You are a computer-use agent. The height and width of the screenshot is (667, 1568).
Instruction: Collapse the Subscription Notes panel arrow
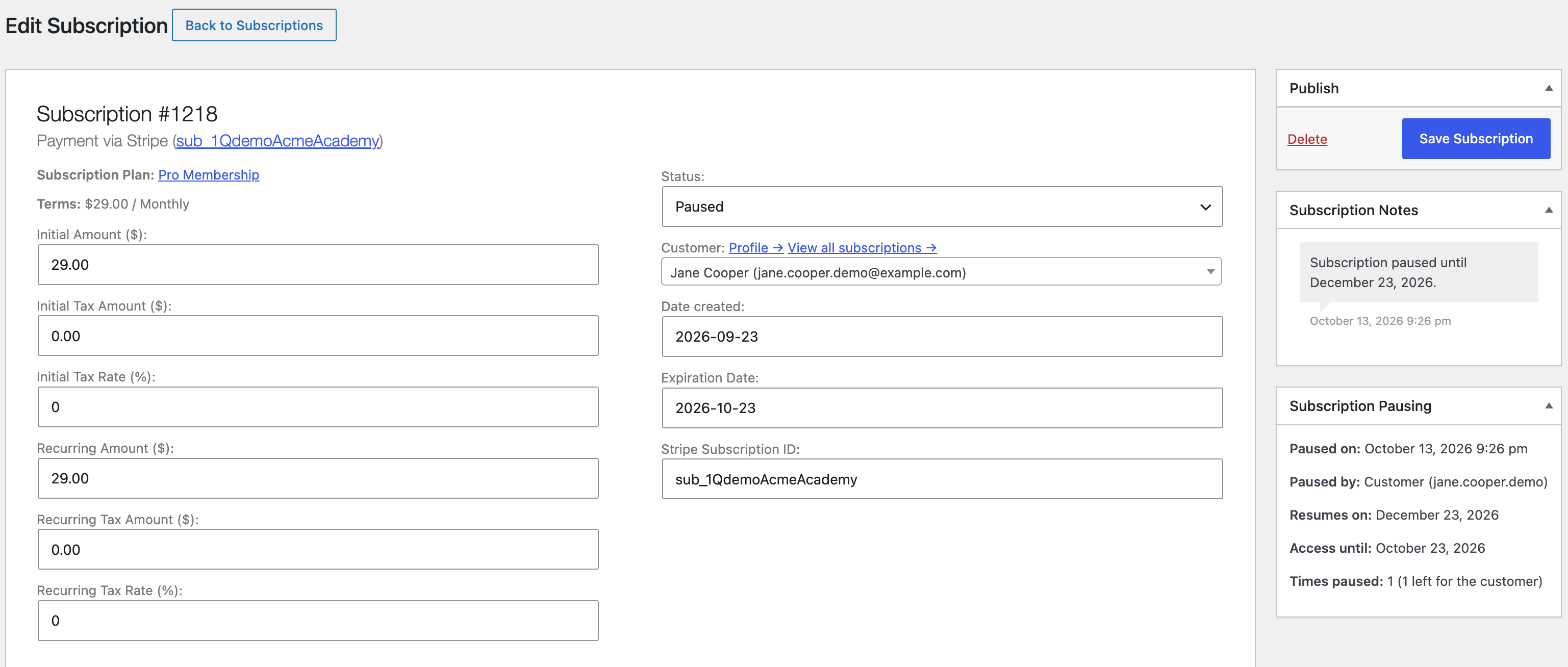[x=1548, y=210]
